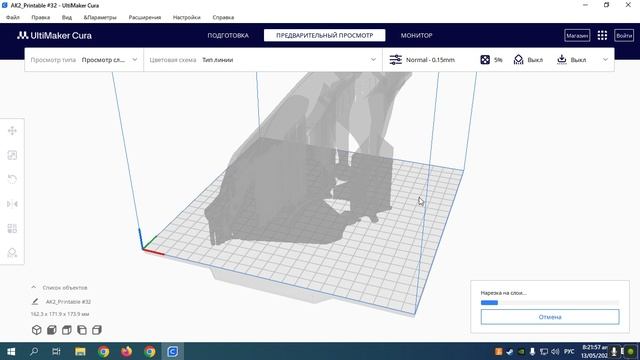Open the &Параметры menu

coord(100,18)
